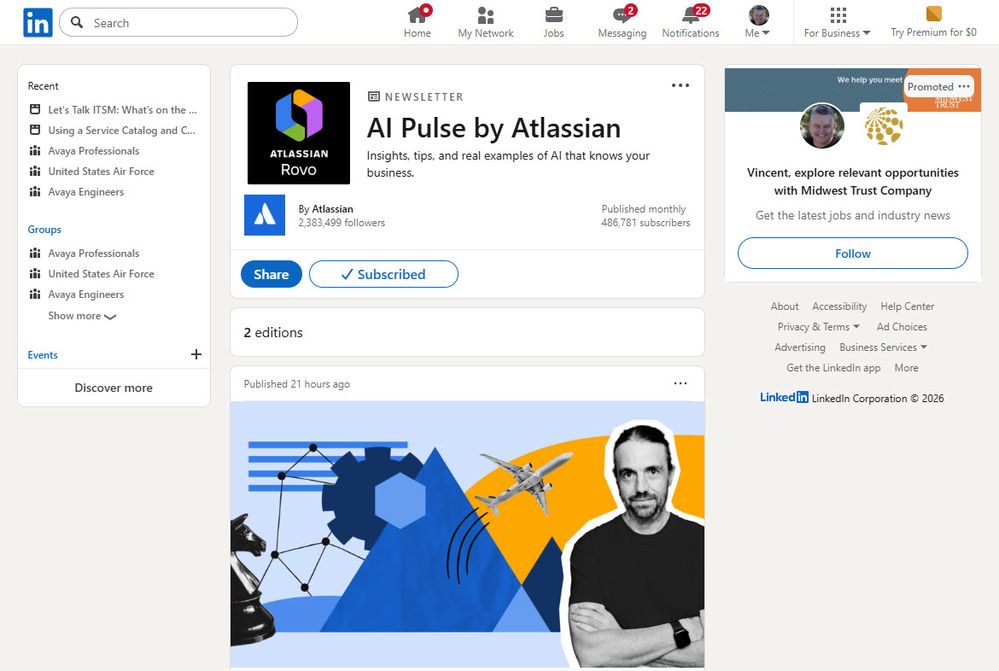Open Avaya Professionals under Recent
The height and width of the screenshot is (671, 999).
coord(85,151)
